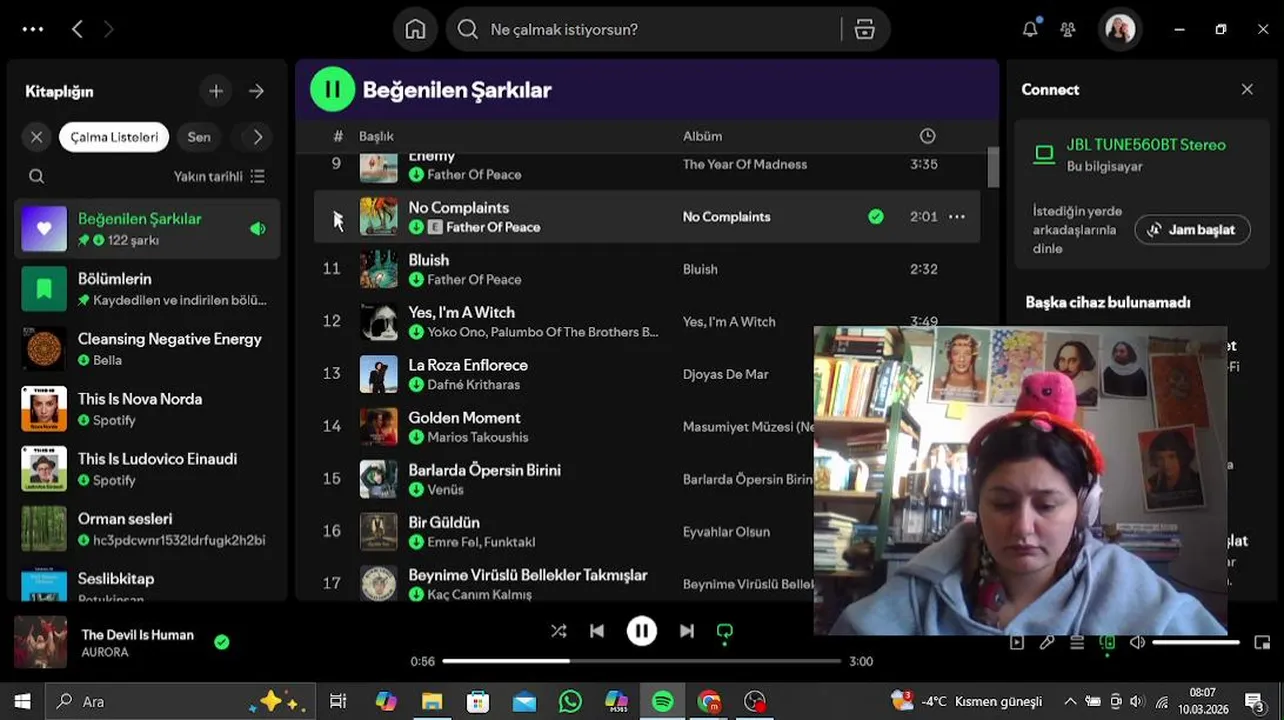Show hidden system tray icons
This screenshot has height=720, width=1284.
(1070, 701)
